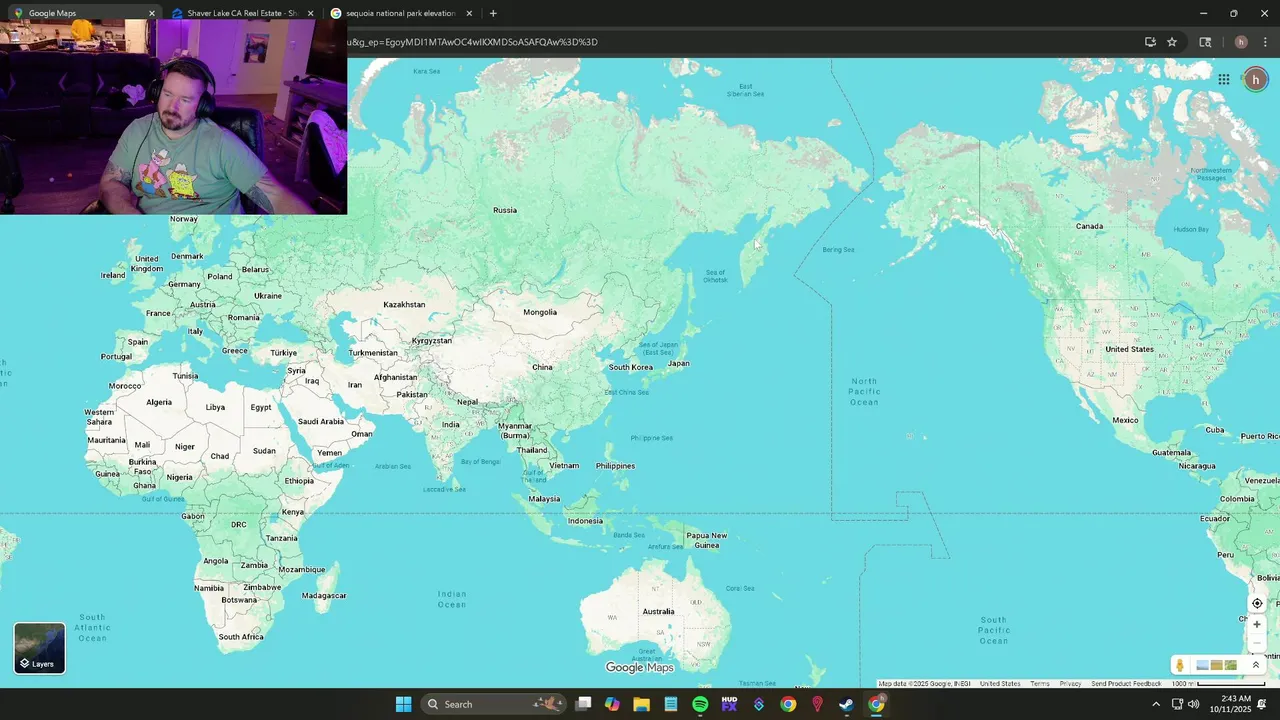Choose the second imagery thumbnail beside Pegman
Image resolution: width=1280 pixels, height=720 pixels.
coord(1217,665)
